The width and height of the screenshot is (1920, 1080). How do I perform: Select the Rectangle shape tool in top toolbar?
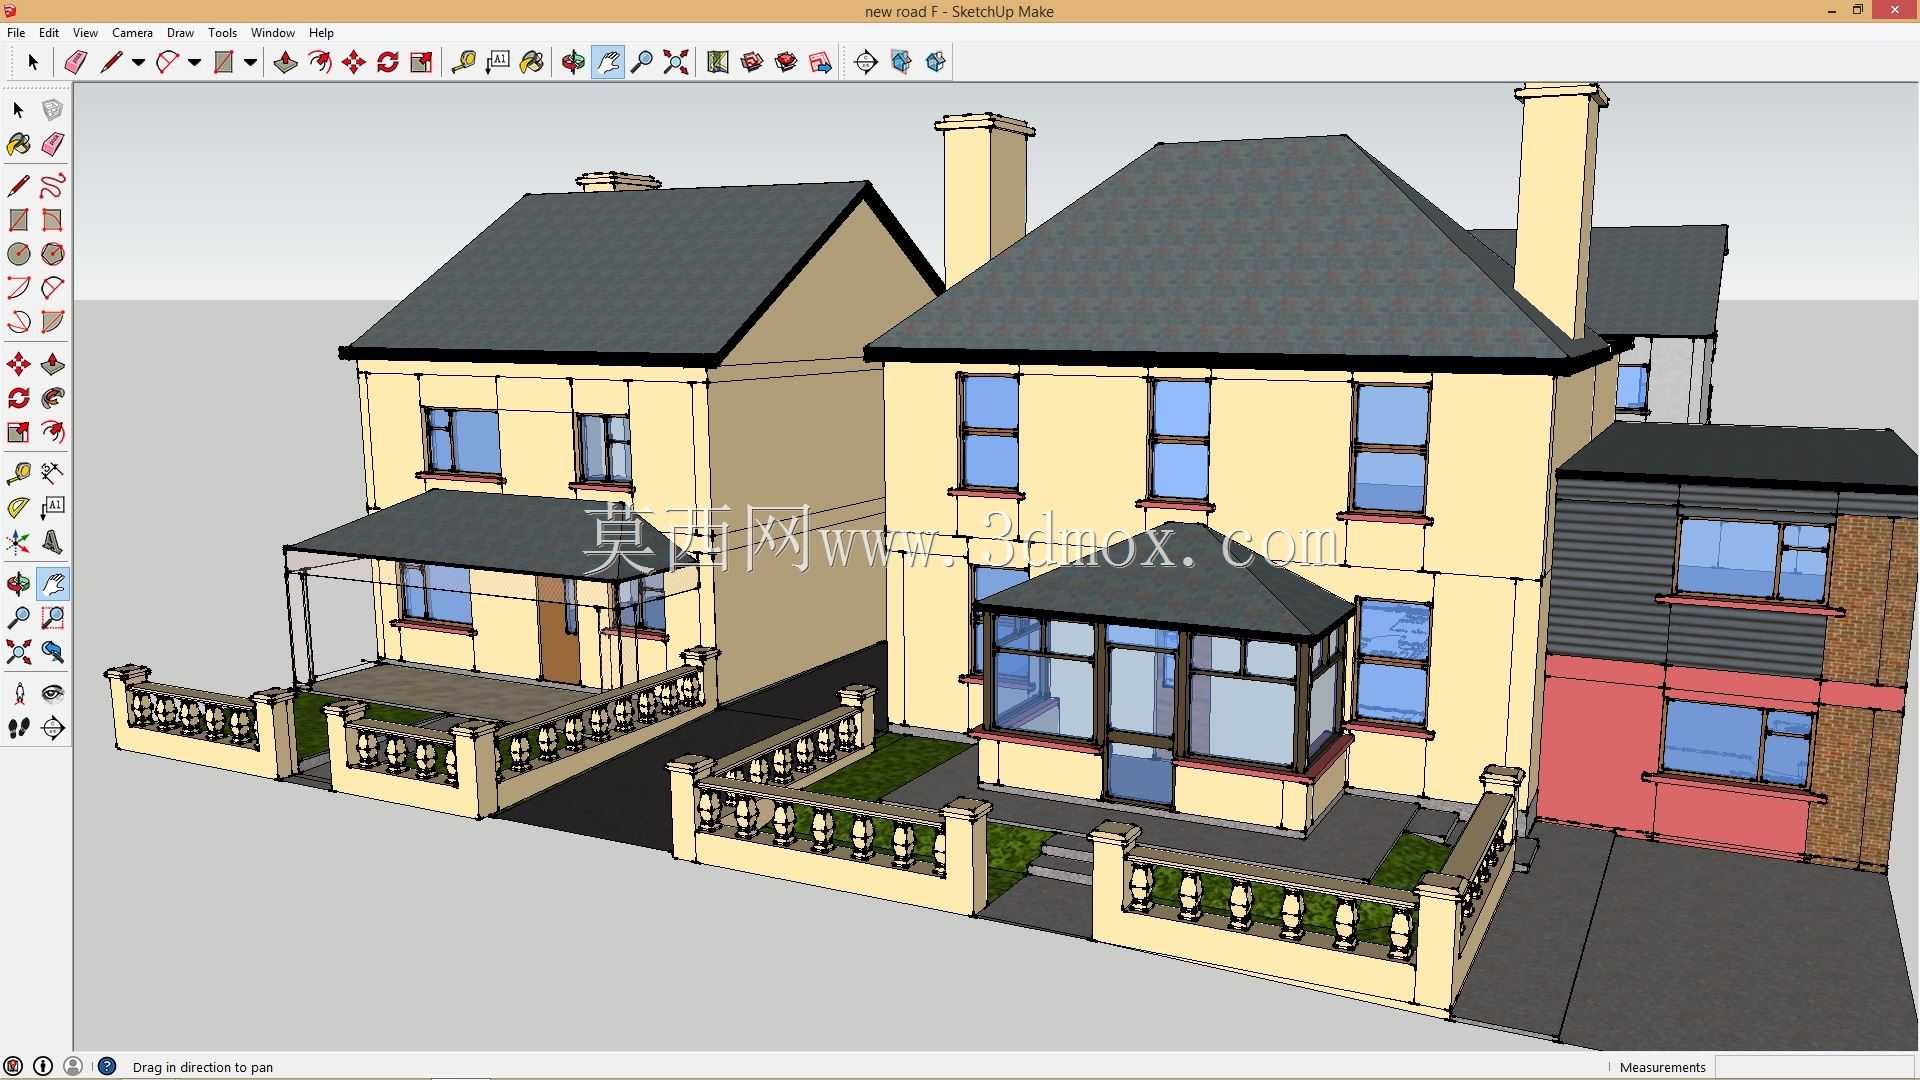pos(223,62)
